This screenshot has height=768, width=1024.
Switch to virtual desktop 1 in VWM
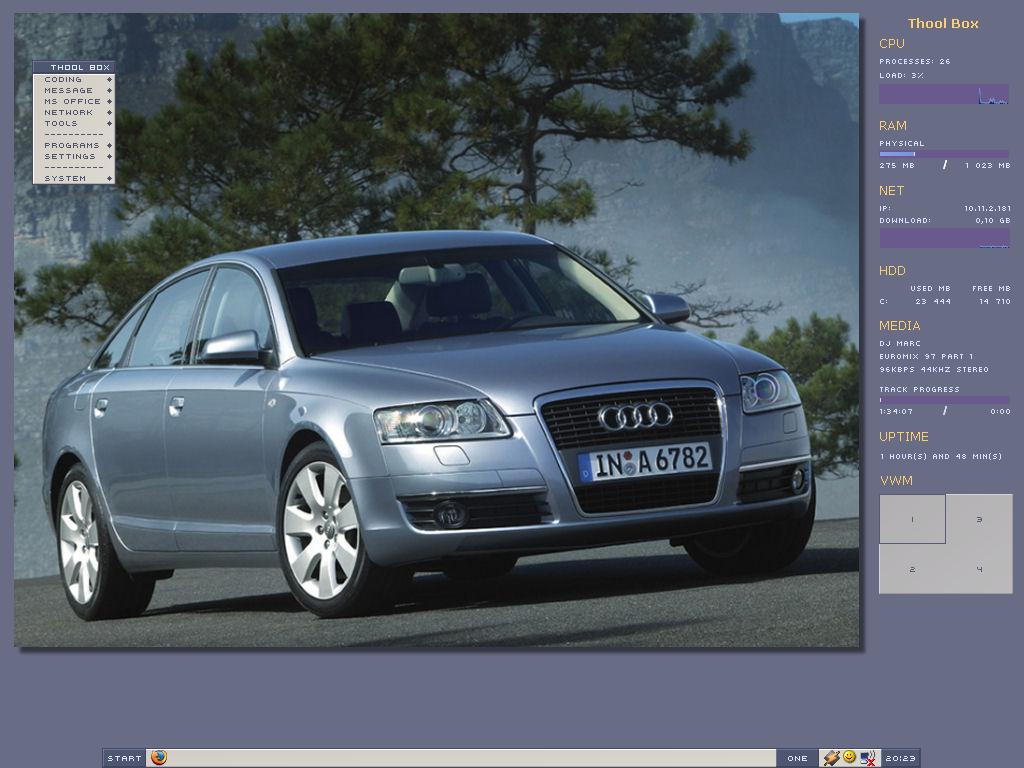pos(912,519)
